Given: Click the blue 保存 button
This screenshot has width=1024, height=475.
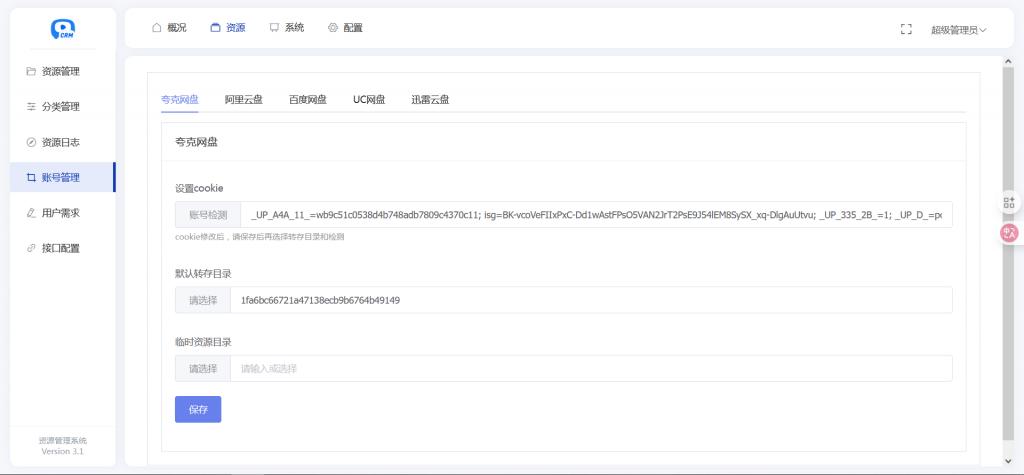Looking at the screenshot, I should pos(198,410).
